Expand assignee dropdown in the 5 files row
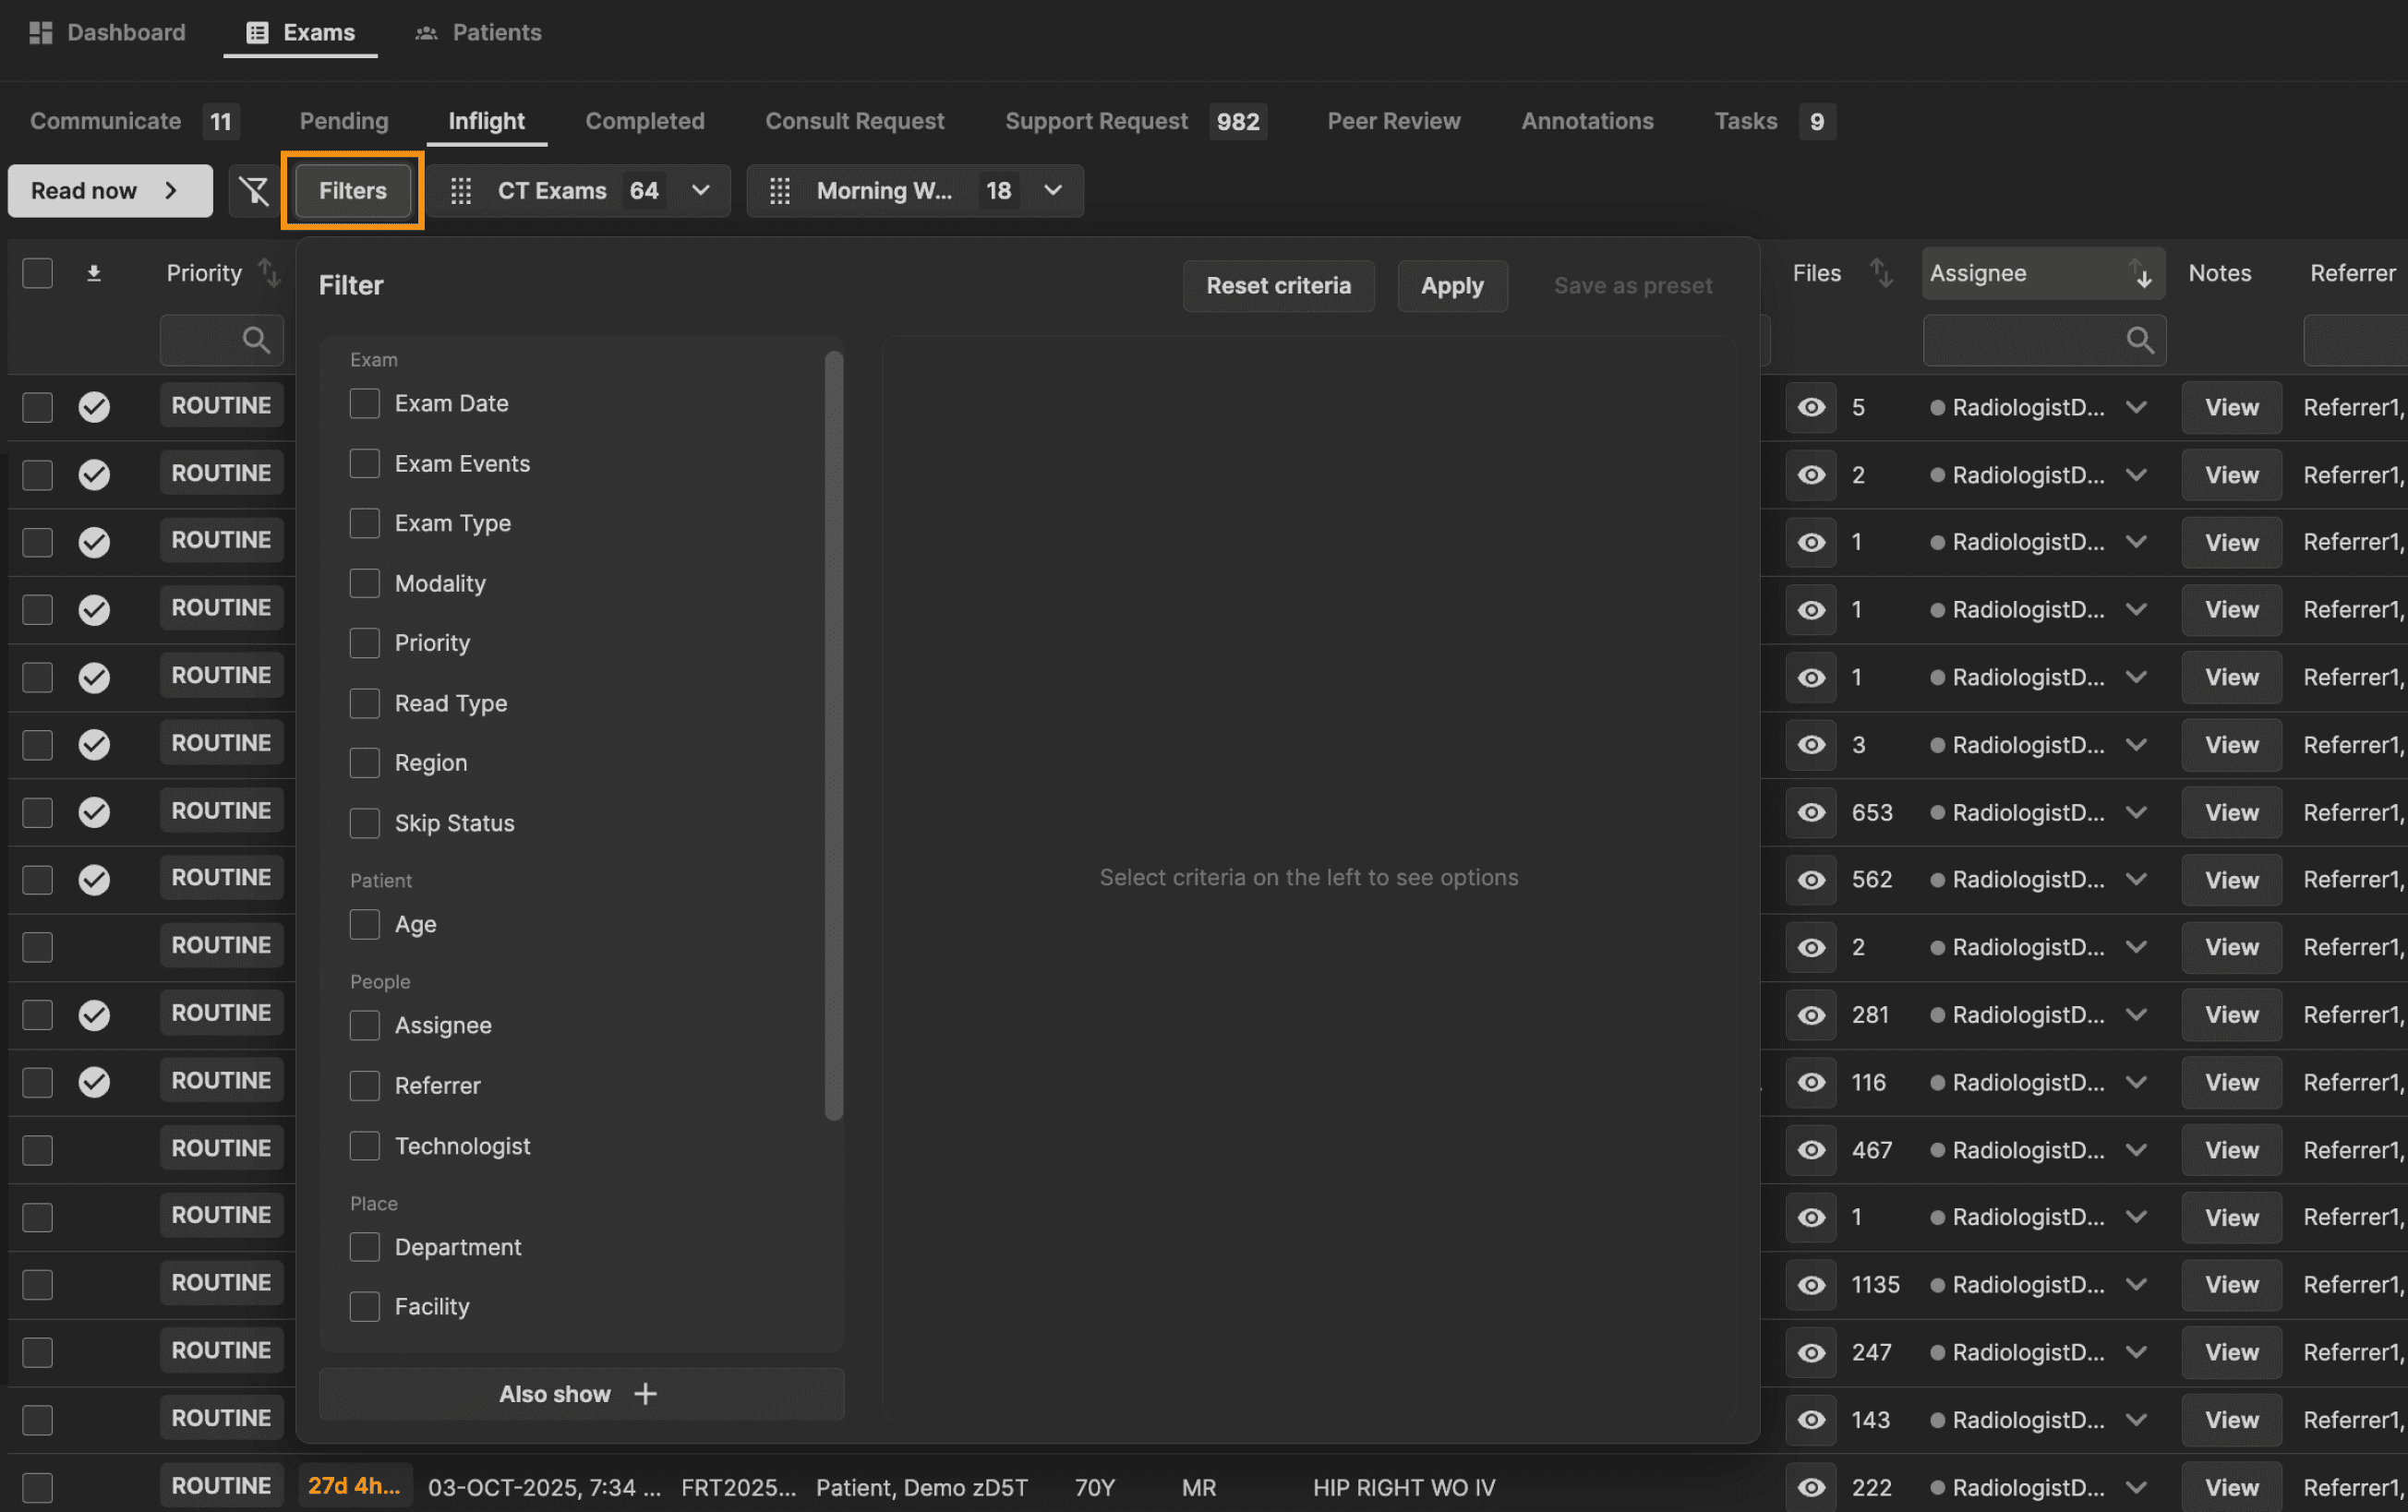This screenshot has height=1512, width=2408. [2136, 407]
